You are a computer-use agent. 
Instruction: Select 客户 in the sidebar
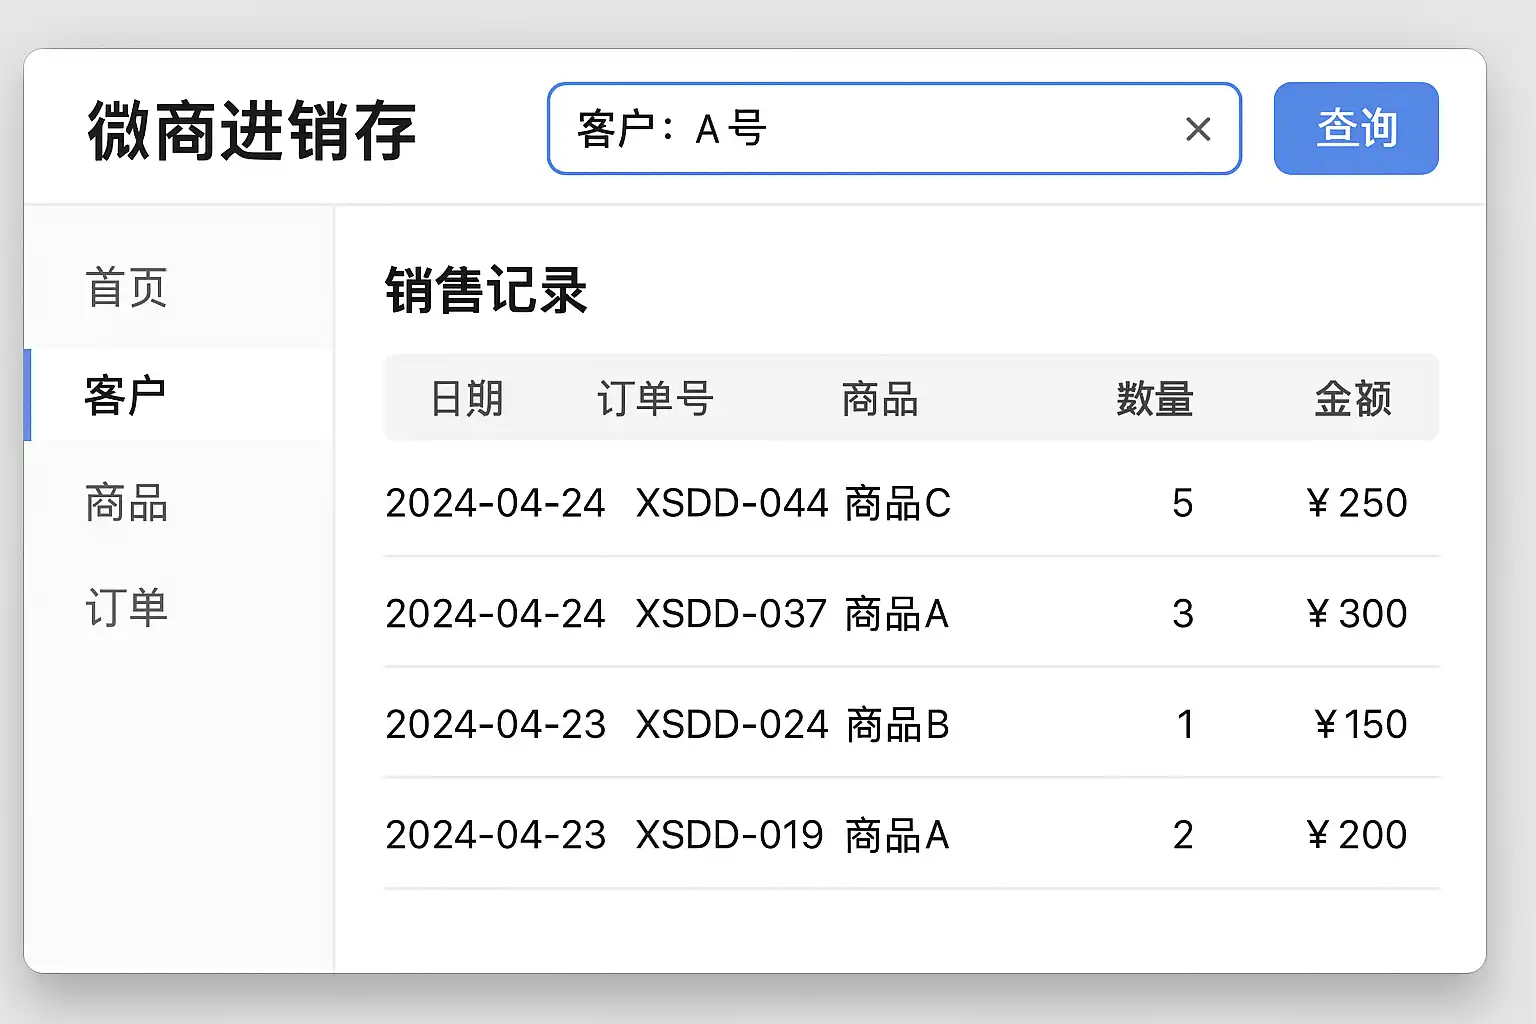pos(126,396)
